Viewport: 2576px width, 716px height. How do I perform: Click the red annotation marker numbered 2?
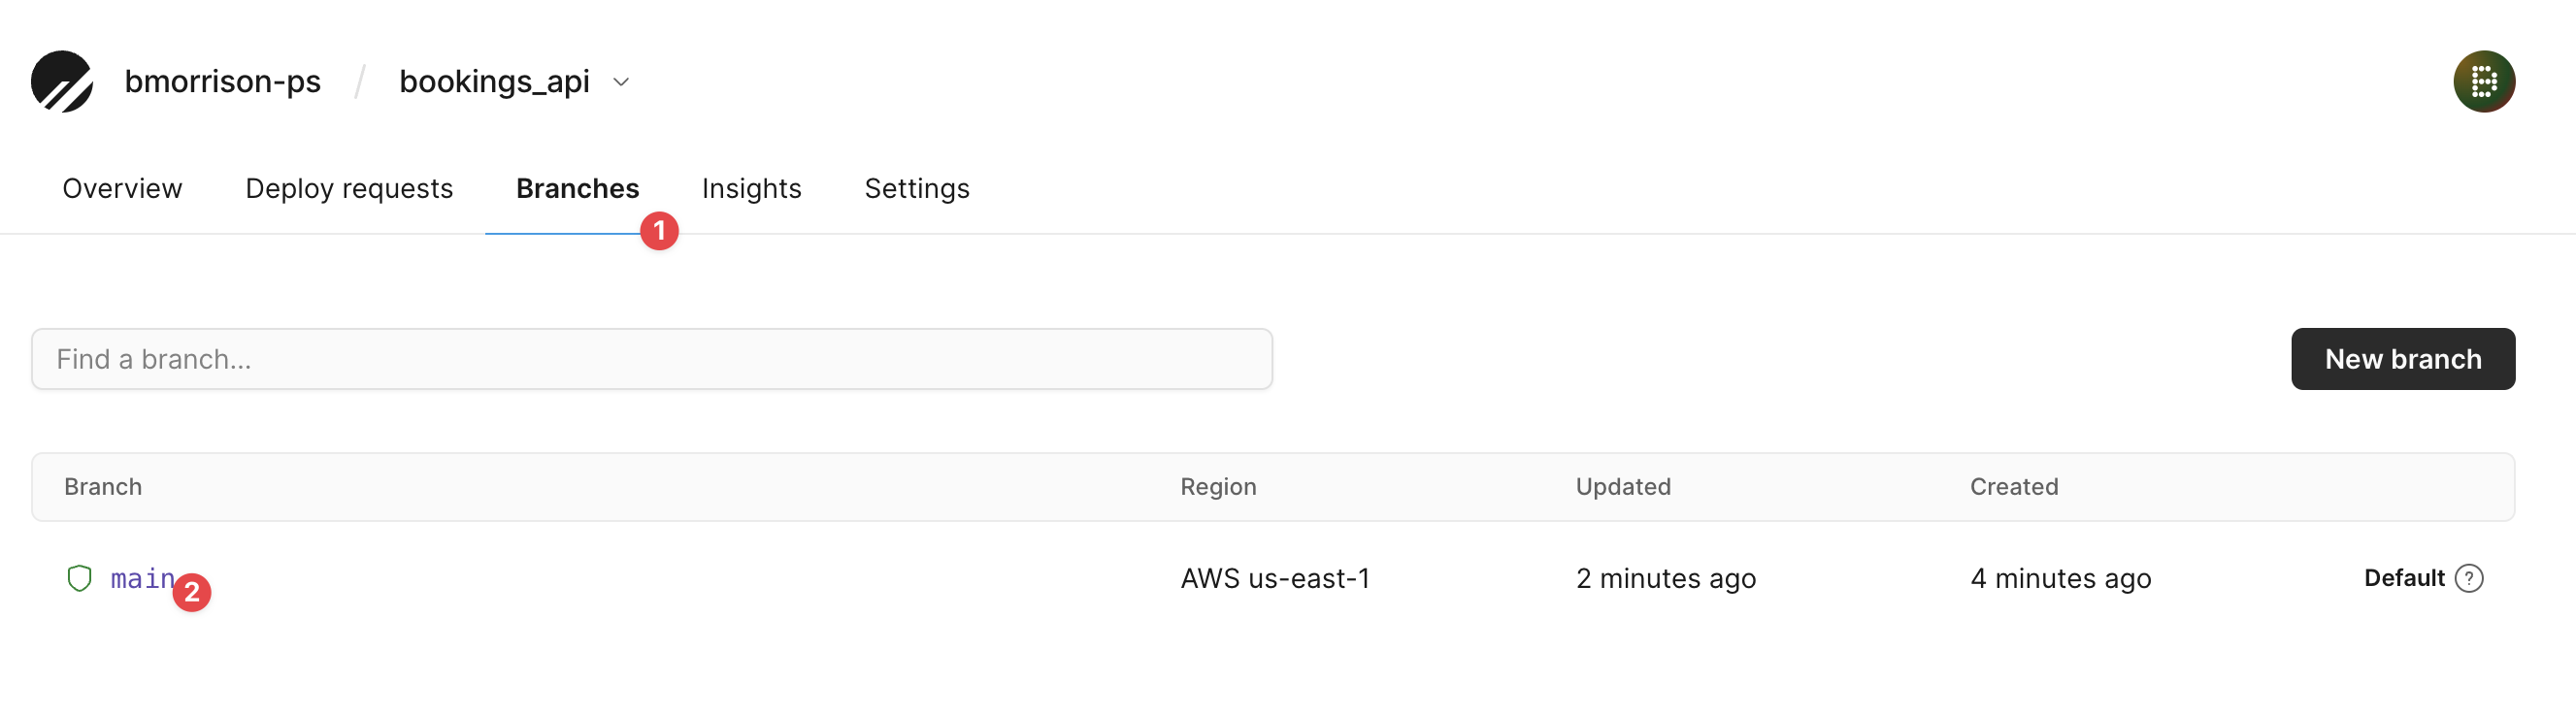(x=192, y=592)
